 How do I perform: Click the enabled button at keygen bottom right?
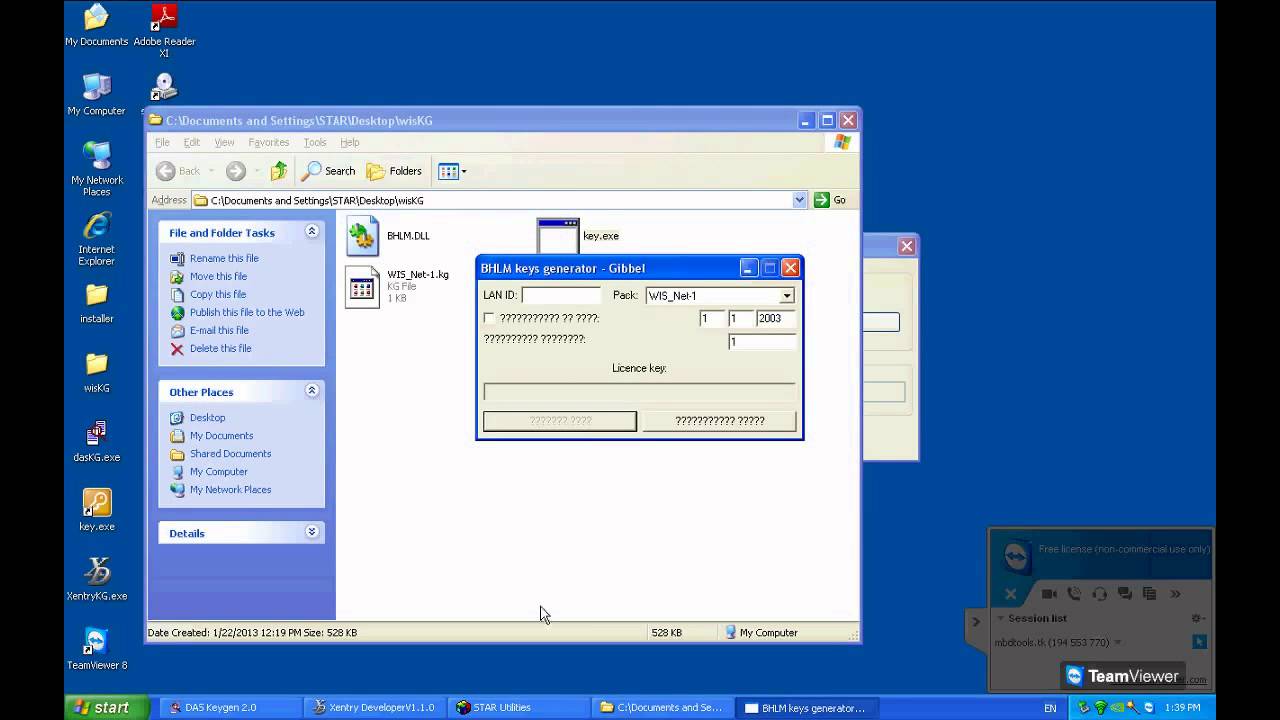(x=719, y=421)
